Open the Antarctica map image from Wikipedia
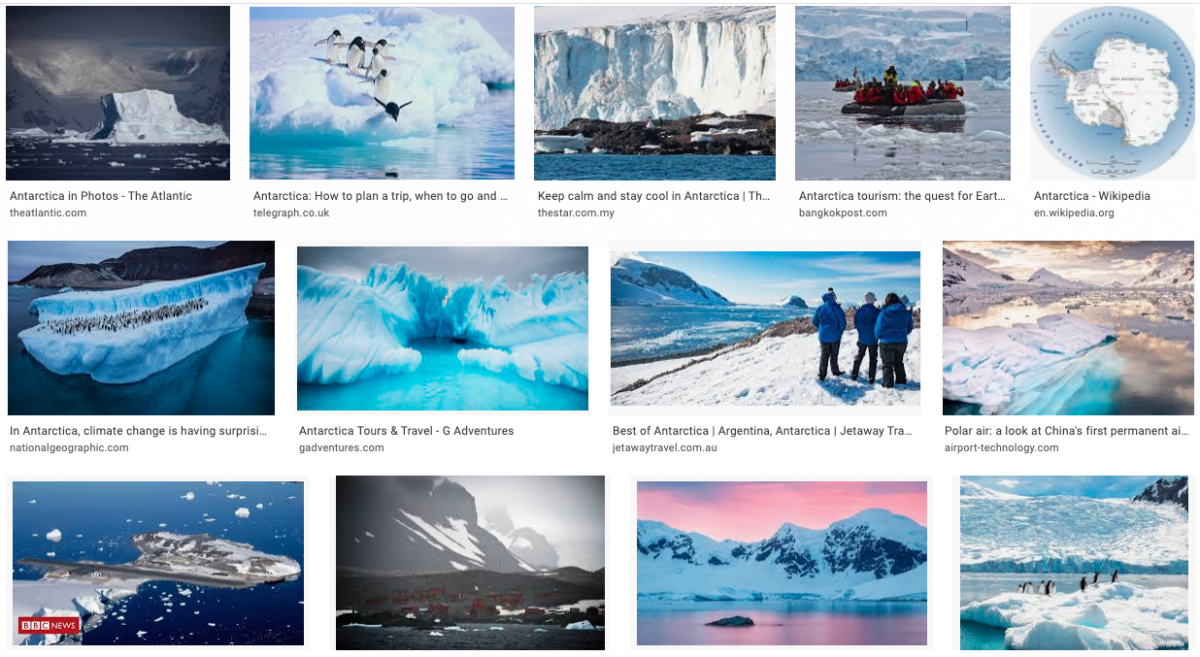Image resolution: width=1200 pixels, height=657 pixels. coord(1112,93)
